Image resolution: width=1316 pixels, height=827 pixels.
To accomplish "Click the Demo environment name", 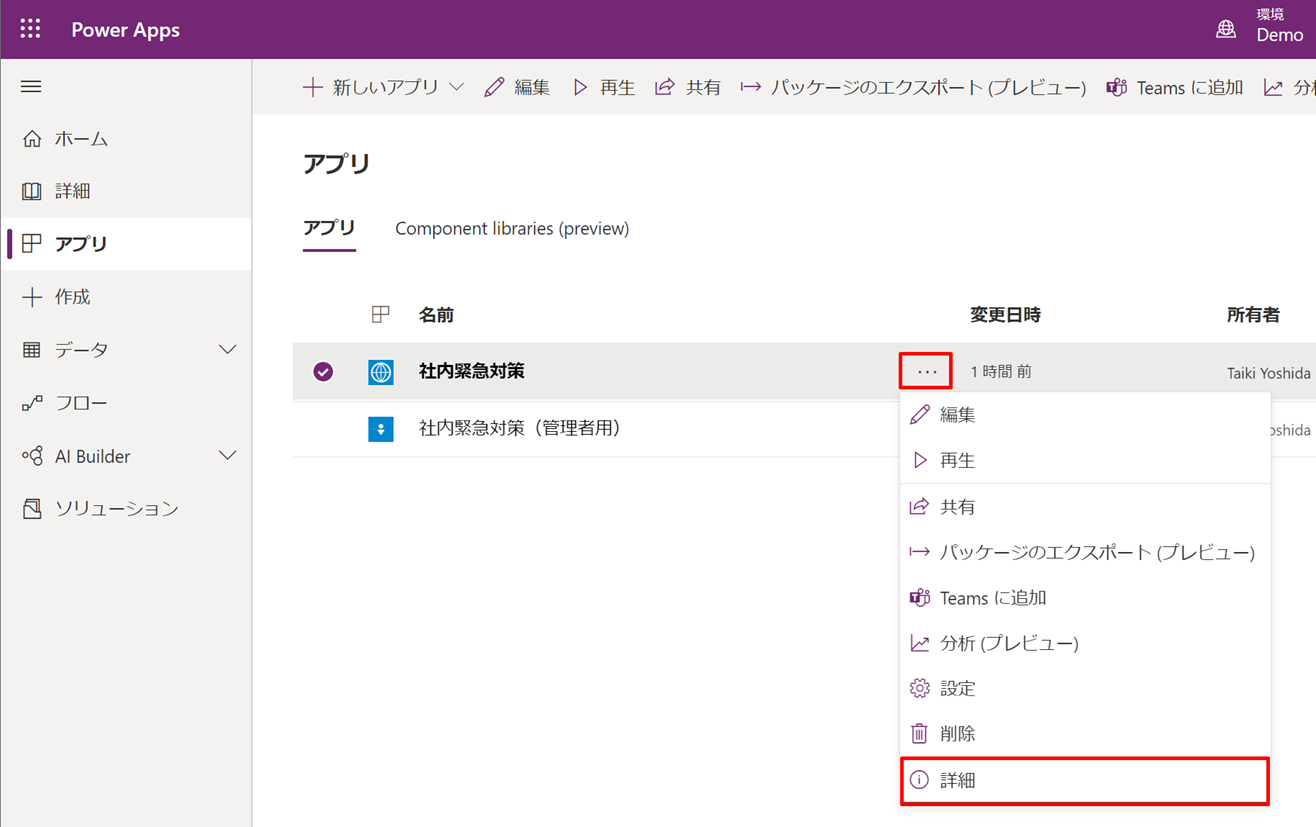I will coord(1280,35).
